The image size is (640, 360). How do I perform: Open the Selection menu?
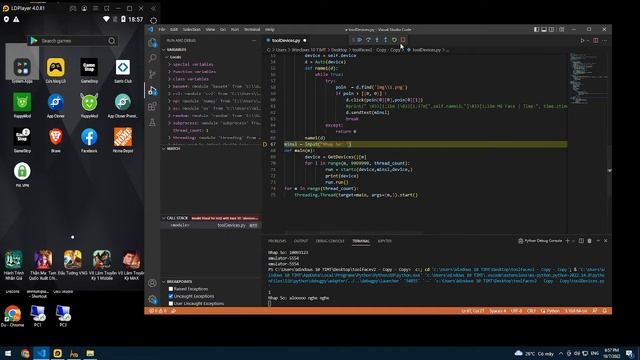[x=191, y=30]
